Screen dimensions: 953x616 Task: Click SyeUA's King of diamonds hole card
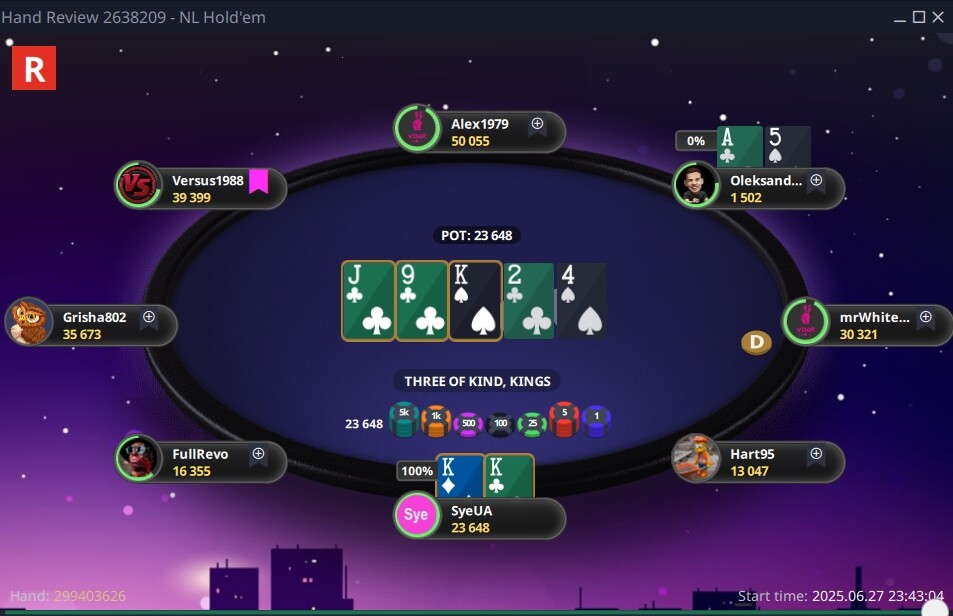pyautogui.click(x=460, y=476)
